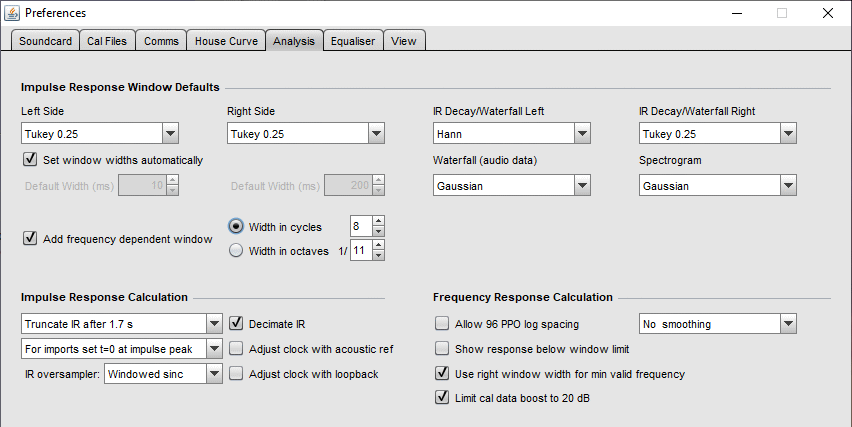Viewport: 852px width, 427px height.
Task: Switch to the Soundcard tab
Action: pos(45,41)
